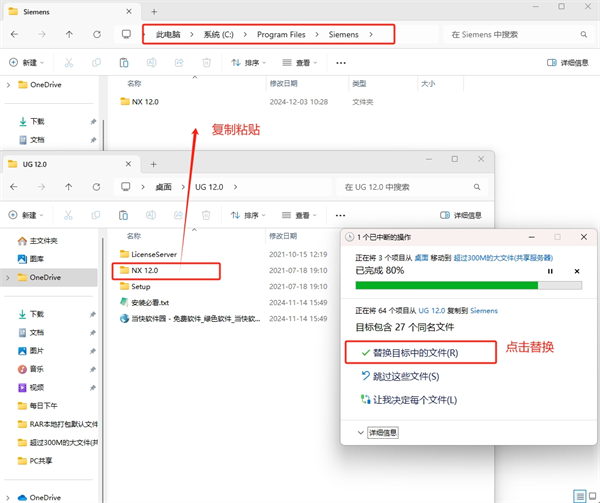Go up one folder in UG 12.0 window
600x503 pixels.
click(x=68, y=186)
